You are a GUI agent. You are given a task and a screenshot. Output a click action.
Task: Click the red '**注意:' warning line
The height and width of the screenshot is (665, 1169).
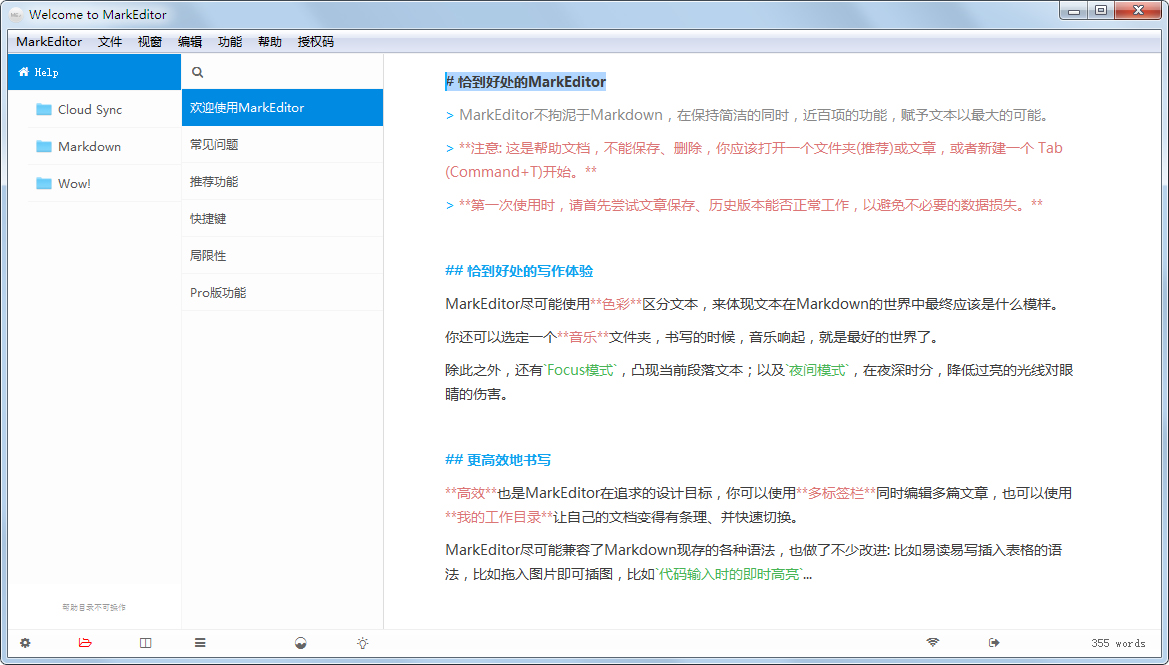pyautogui.click(x=754, y=160)
